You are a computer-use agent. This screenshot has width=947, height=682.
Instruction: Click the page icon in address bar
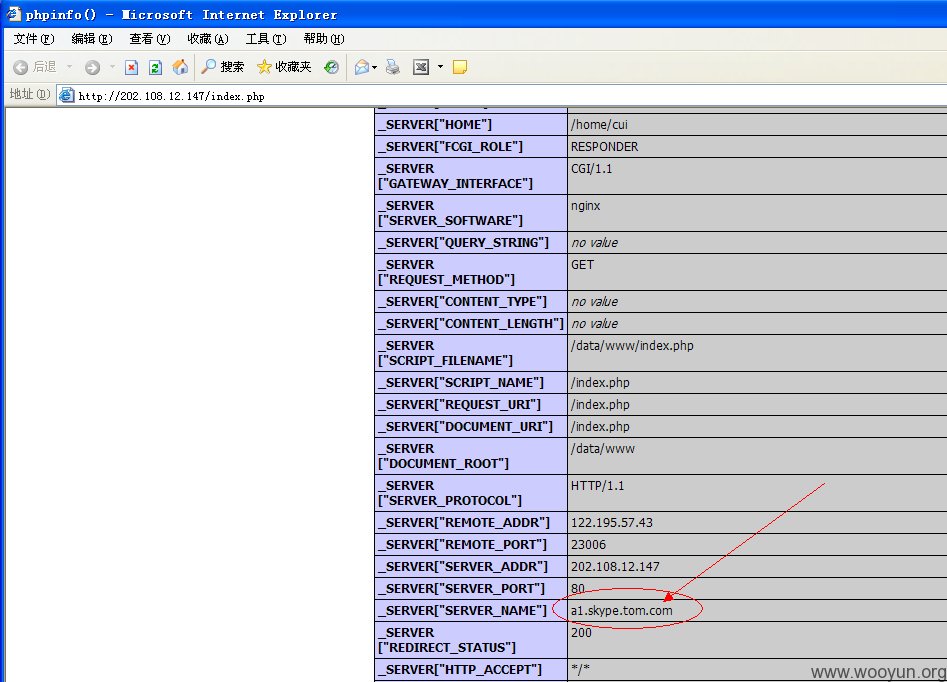pyautogui.click(x=66, y=95)
